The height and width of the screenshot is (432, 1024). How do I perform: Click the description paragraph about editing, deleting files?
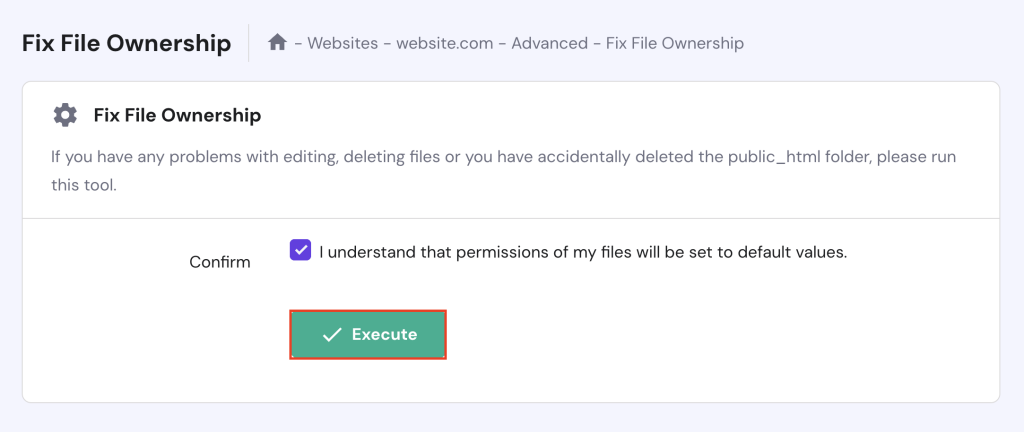[300, 158]
